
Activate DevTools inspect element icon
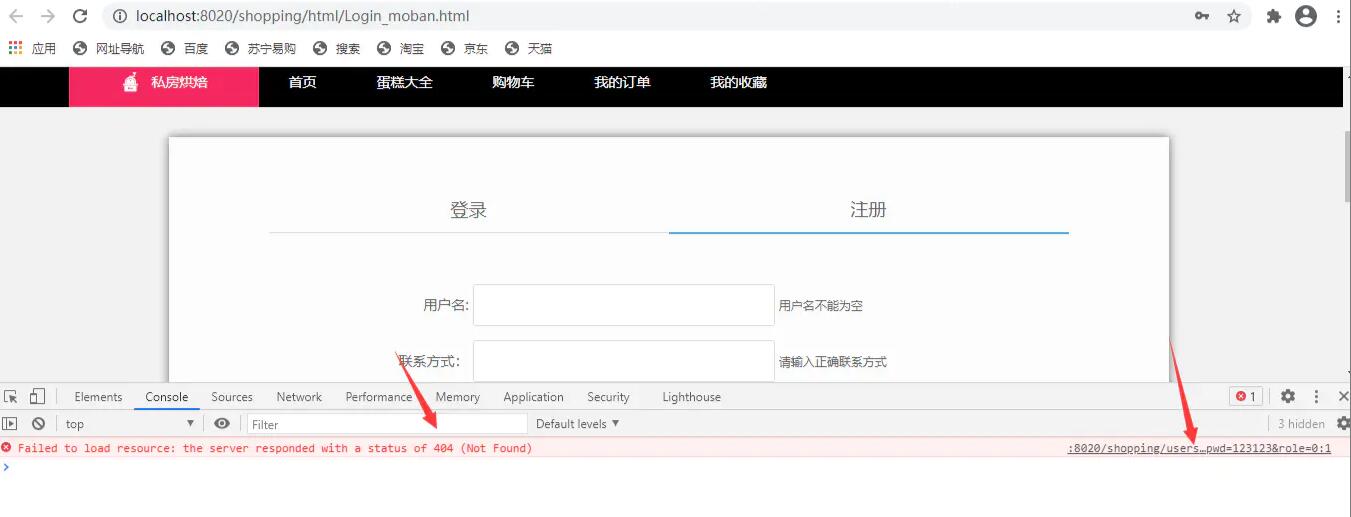(x=11, y=397)
